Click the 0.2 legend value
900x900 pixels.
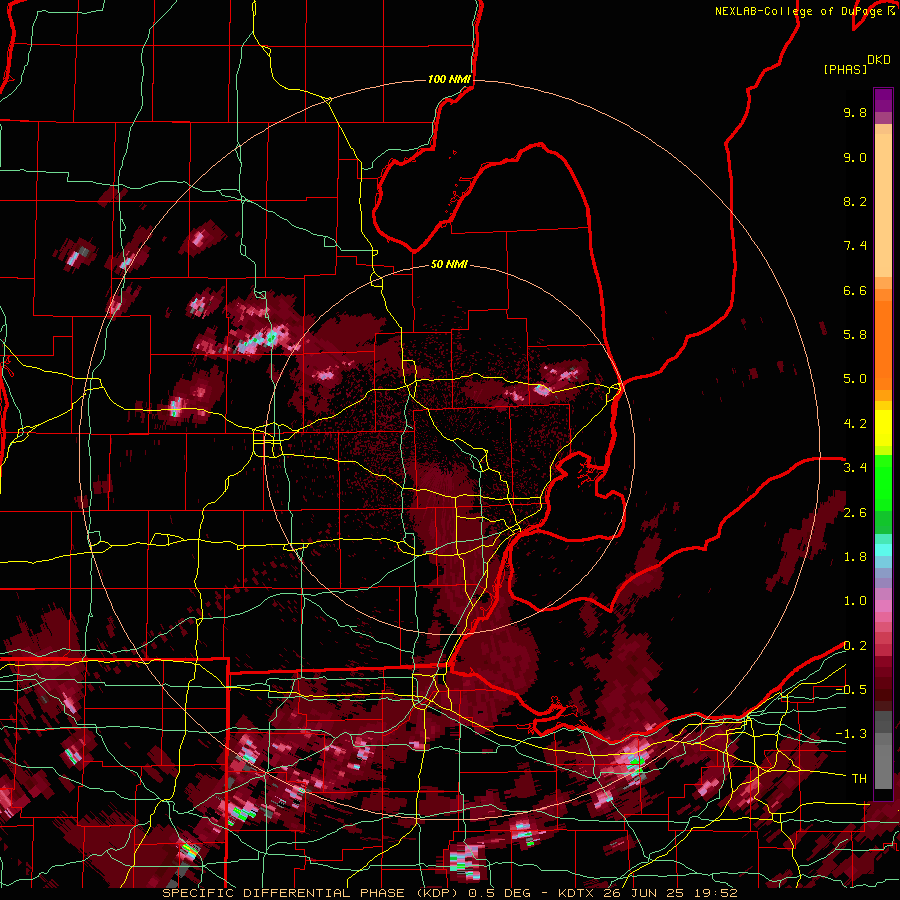click(855, 646)
